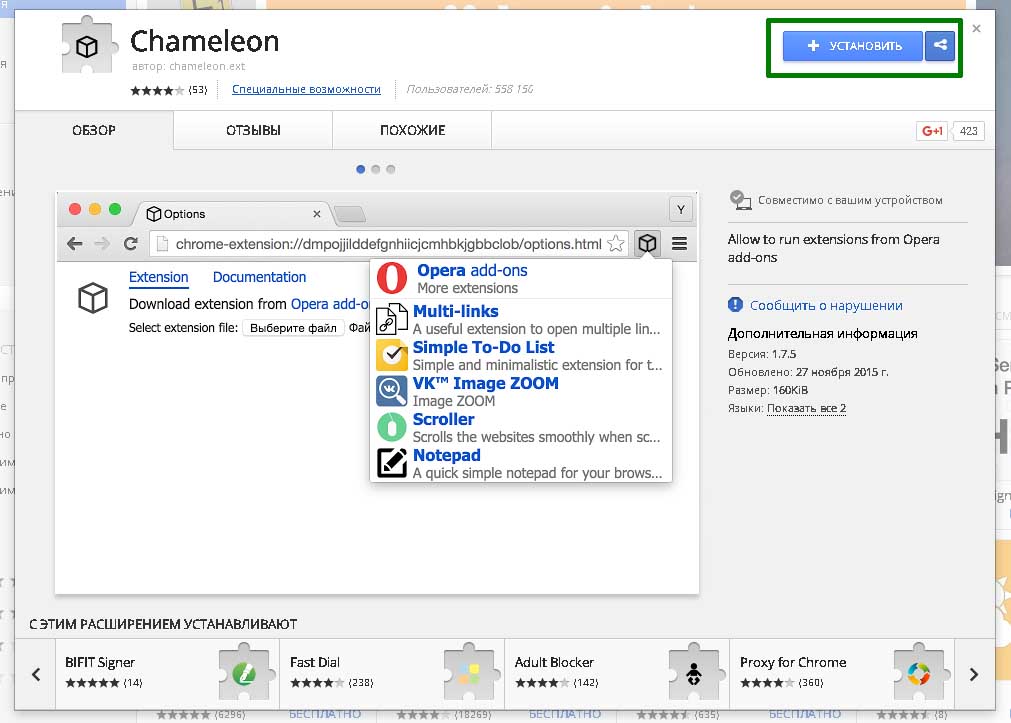Click the Выберите файл file button in the screenshot
The height and width of the screenshot is (723, 1011).
(293, 328)
